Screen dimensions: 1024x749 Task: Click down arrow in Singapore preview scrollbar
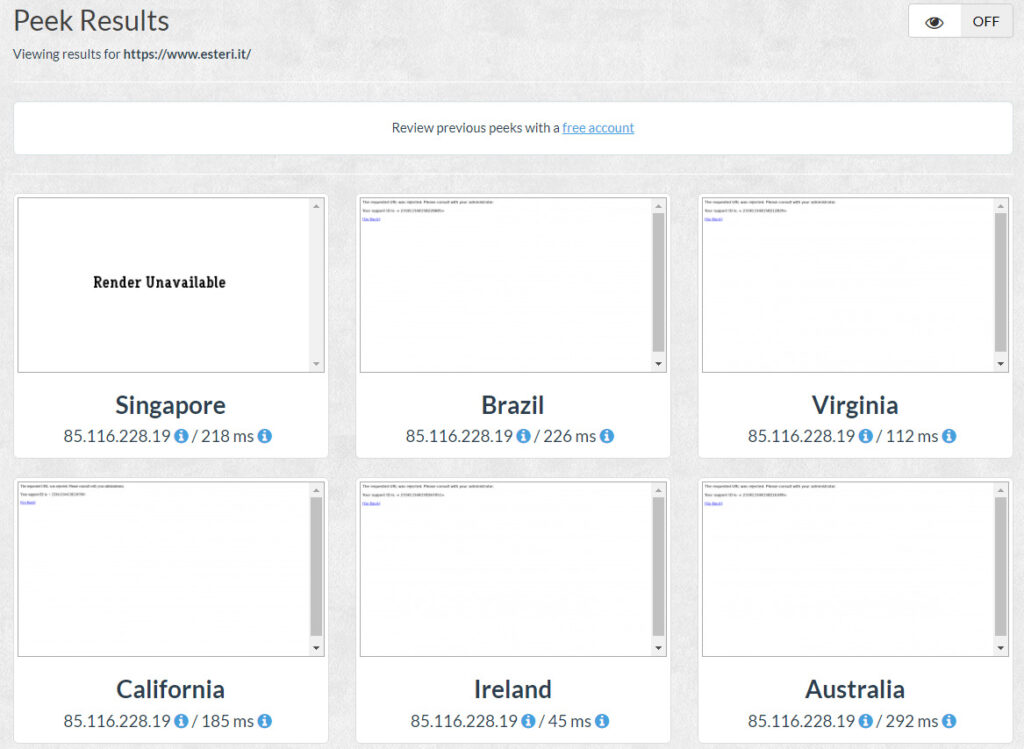pyautogui.click(x=317, y=364)
